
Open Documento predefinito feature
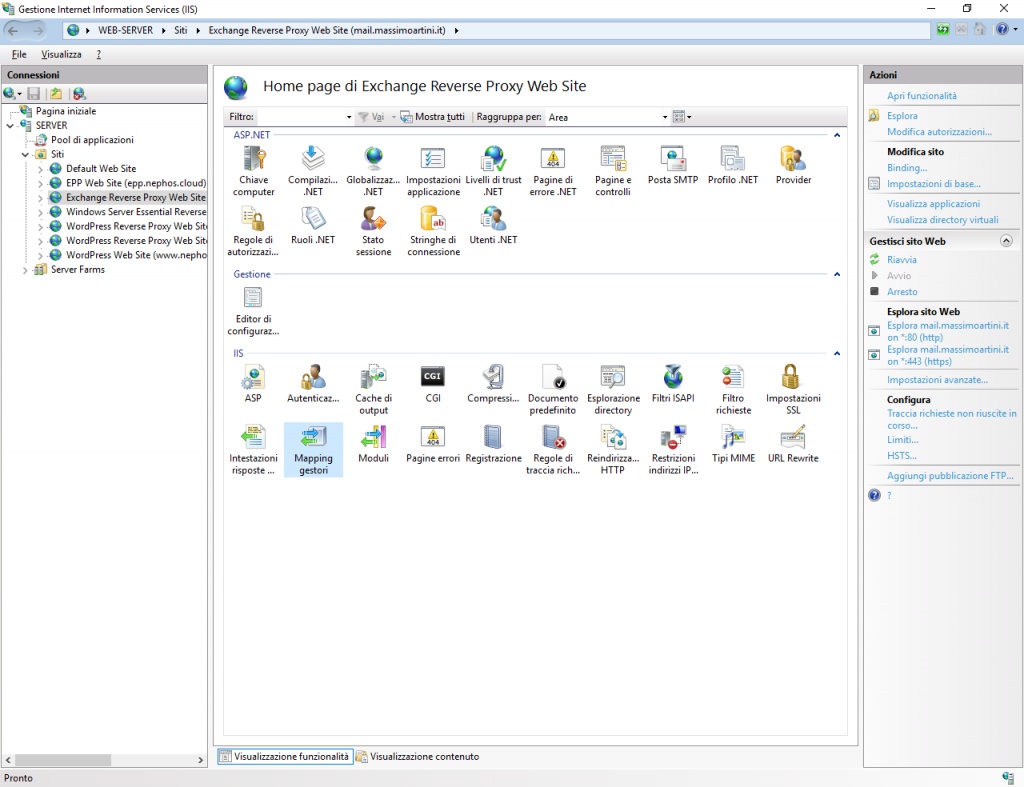pyautogui.click(x=553, y=389)
